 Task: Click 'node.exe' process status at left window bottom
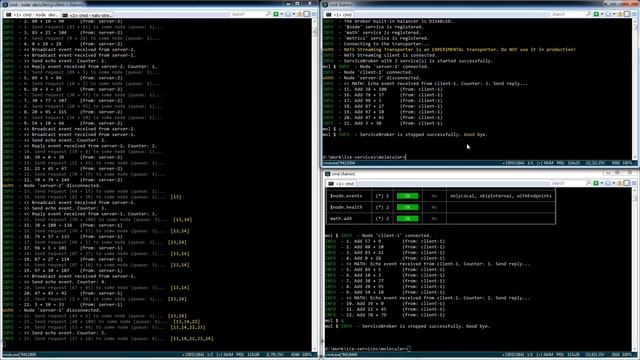pyautogui.click(x=19, y=355)
